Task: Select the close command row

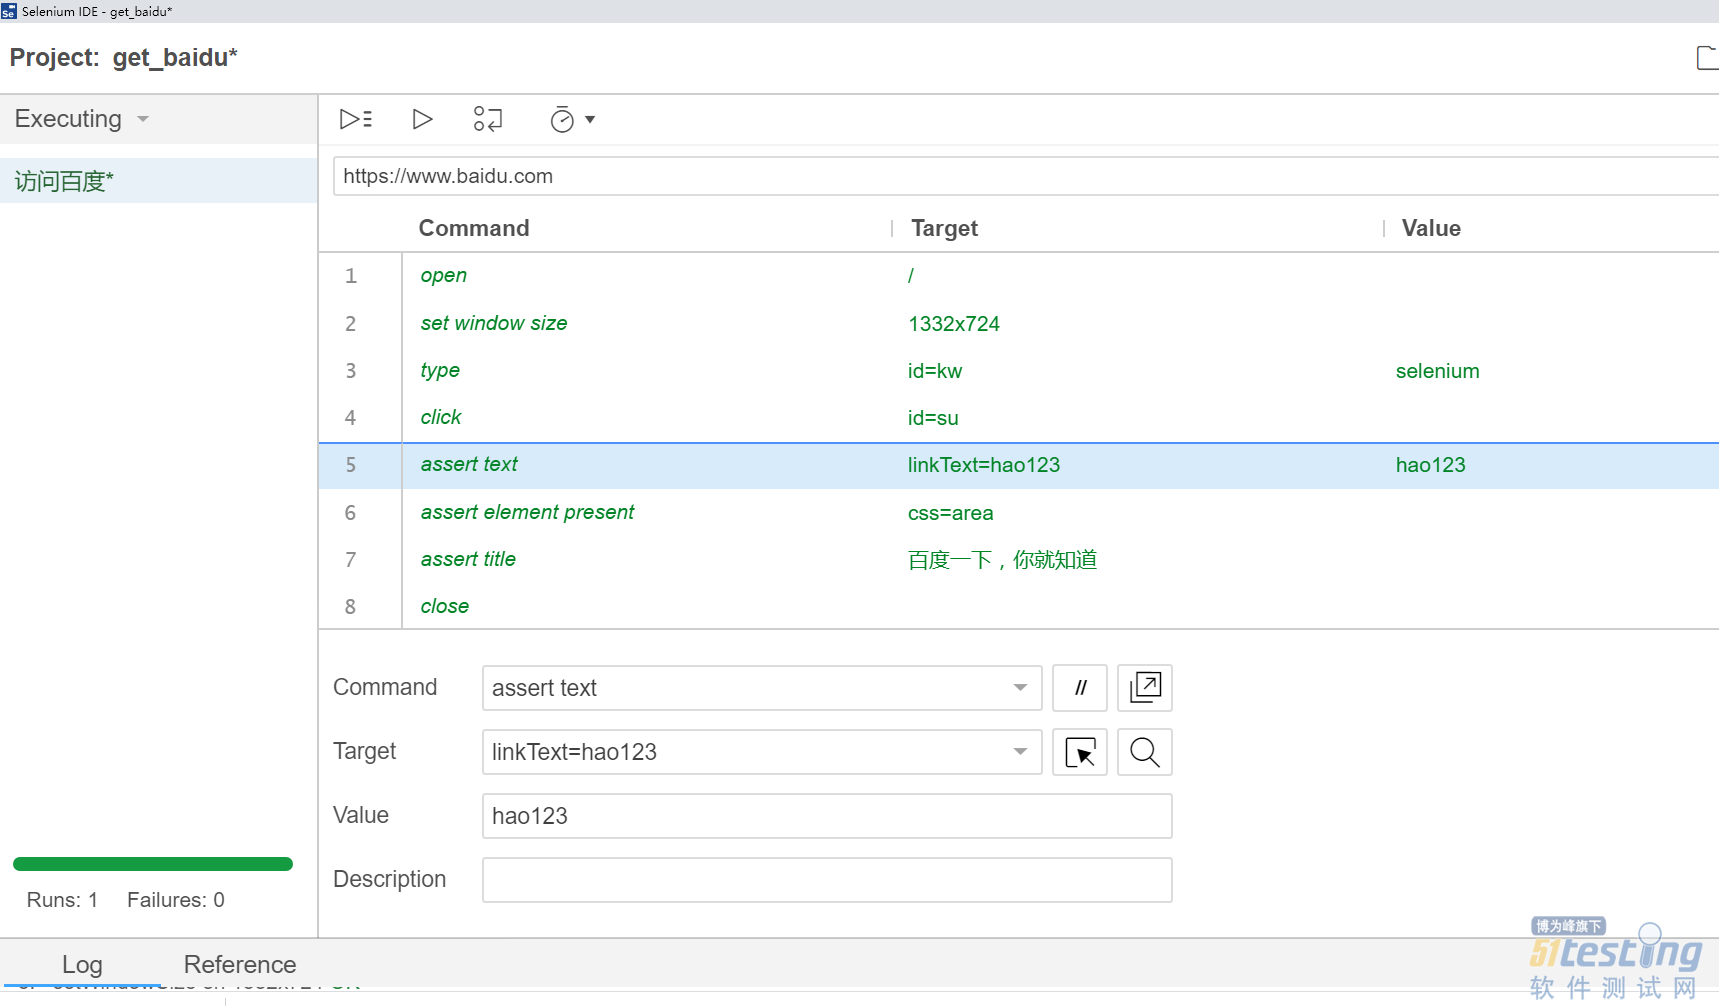Action: coord(1019,607)
